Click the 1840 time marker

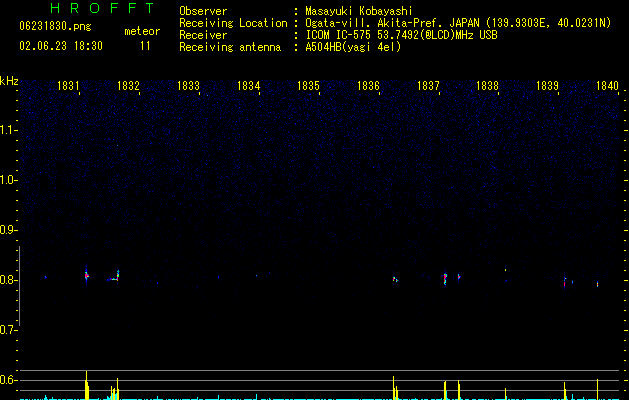[607, 86]
